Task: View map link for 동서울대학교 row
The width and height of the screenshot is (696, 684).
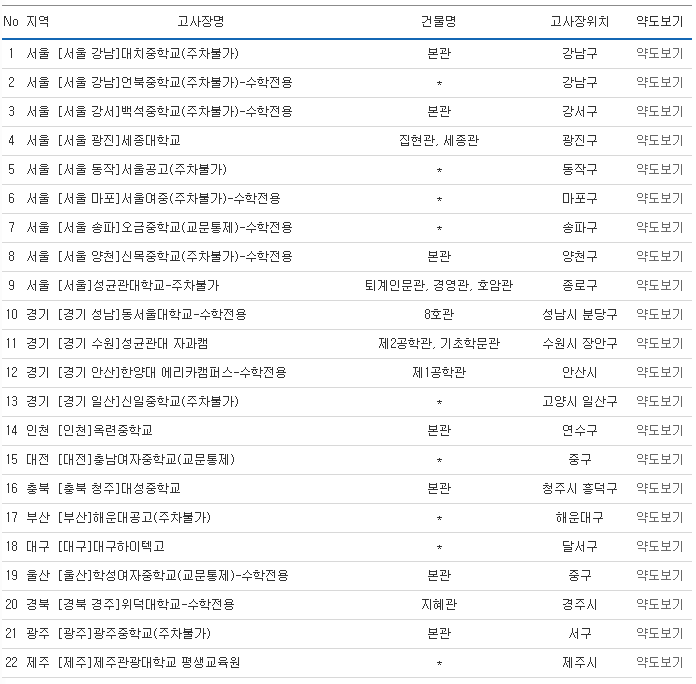Action: pyautogui.click(x=659, y=315)
